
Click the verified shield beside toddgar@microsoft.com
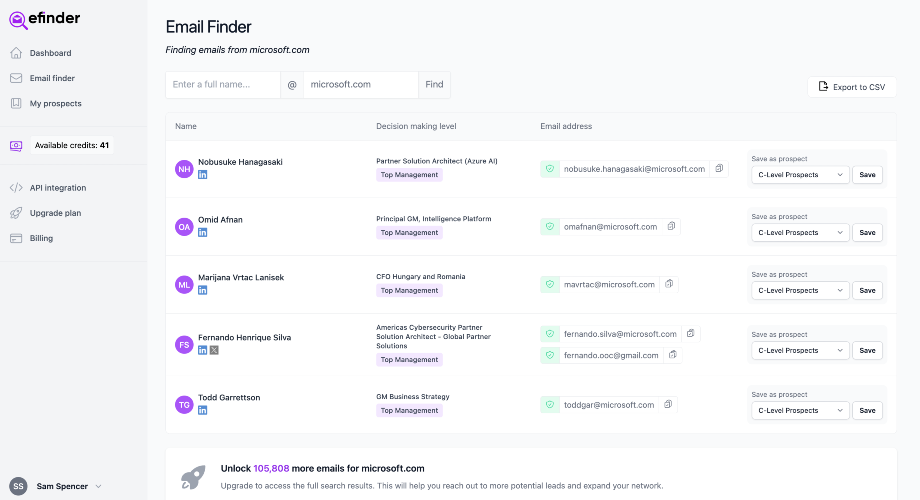pos(550,404)
